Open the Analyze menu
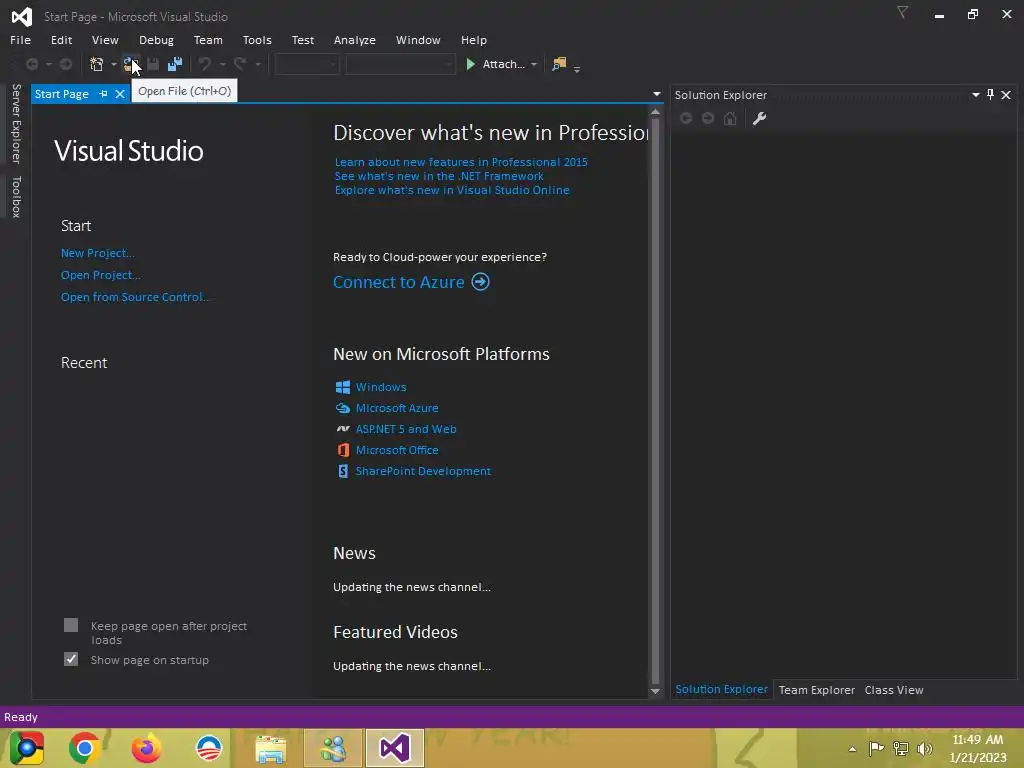Viewport: 1024px width, 768px height. pyautogui.click(x=355, y=40)
